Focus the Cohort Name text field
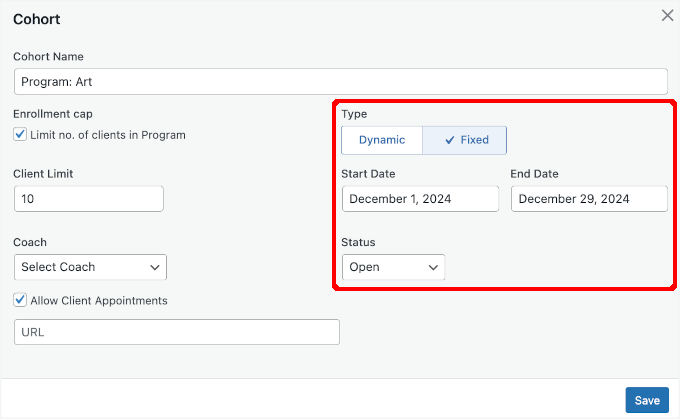Image resolution: width=680 pixels, height=419 pixels. coord(340,81)
